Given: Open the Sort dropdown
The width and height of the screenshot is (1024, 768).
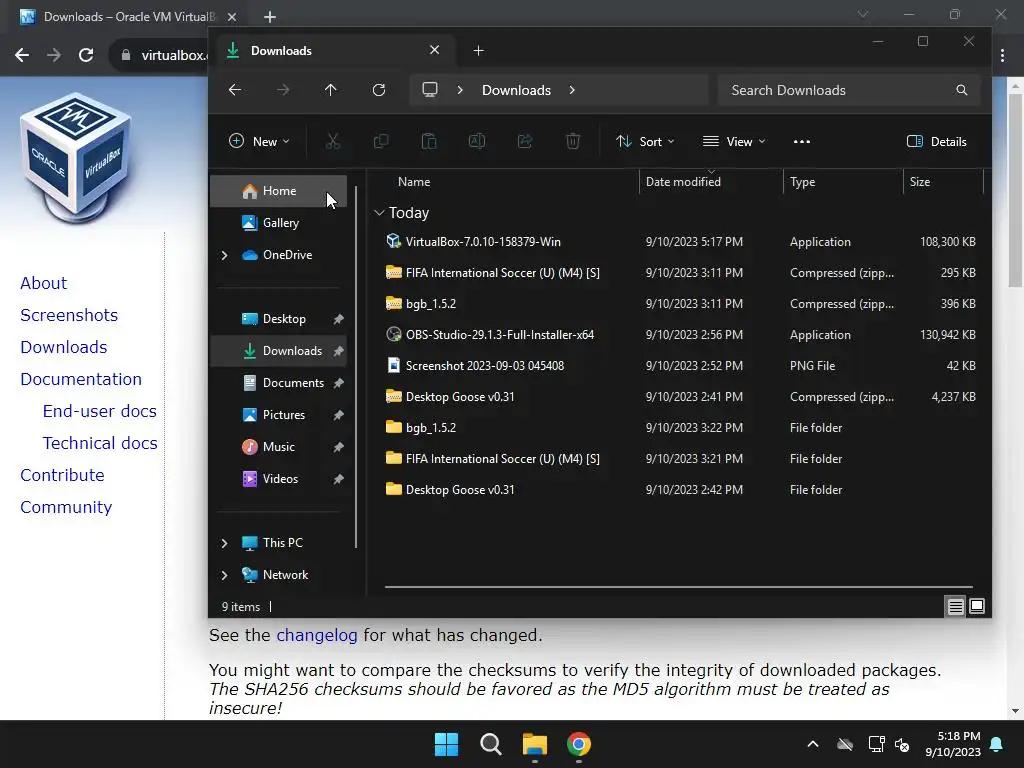Looking at the screenshot, I should (645, 142).
